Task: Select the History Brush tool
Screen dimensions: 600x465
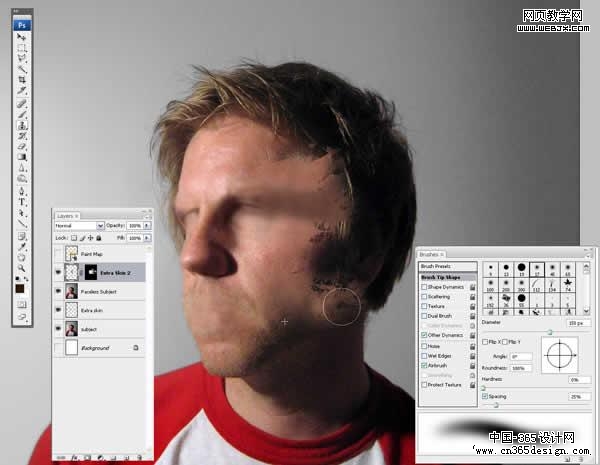Action: (22, 135)
